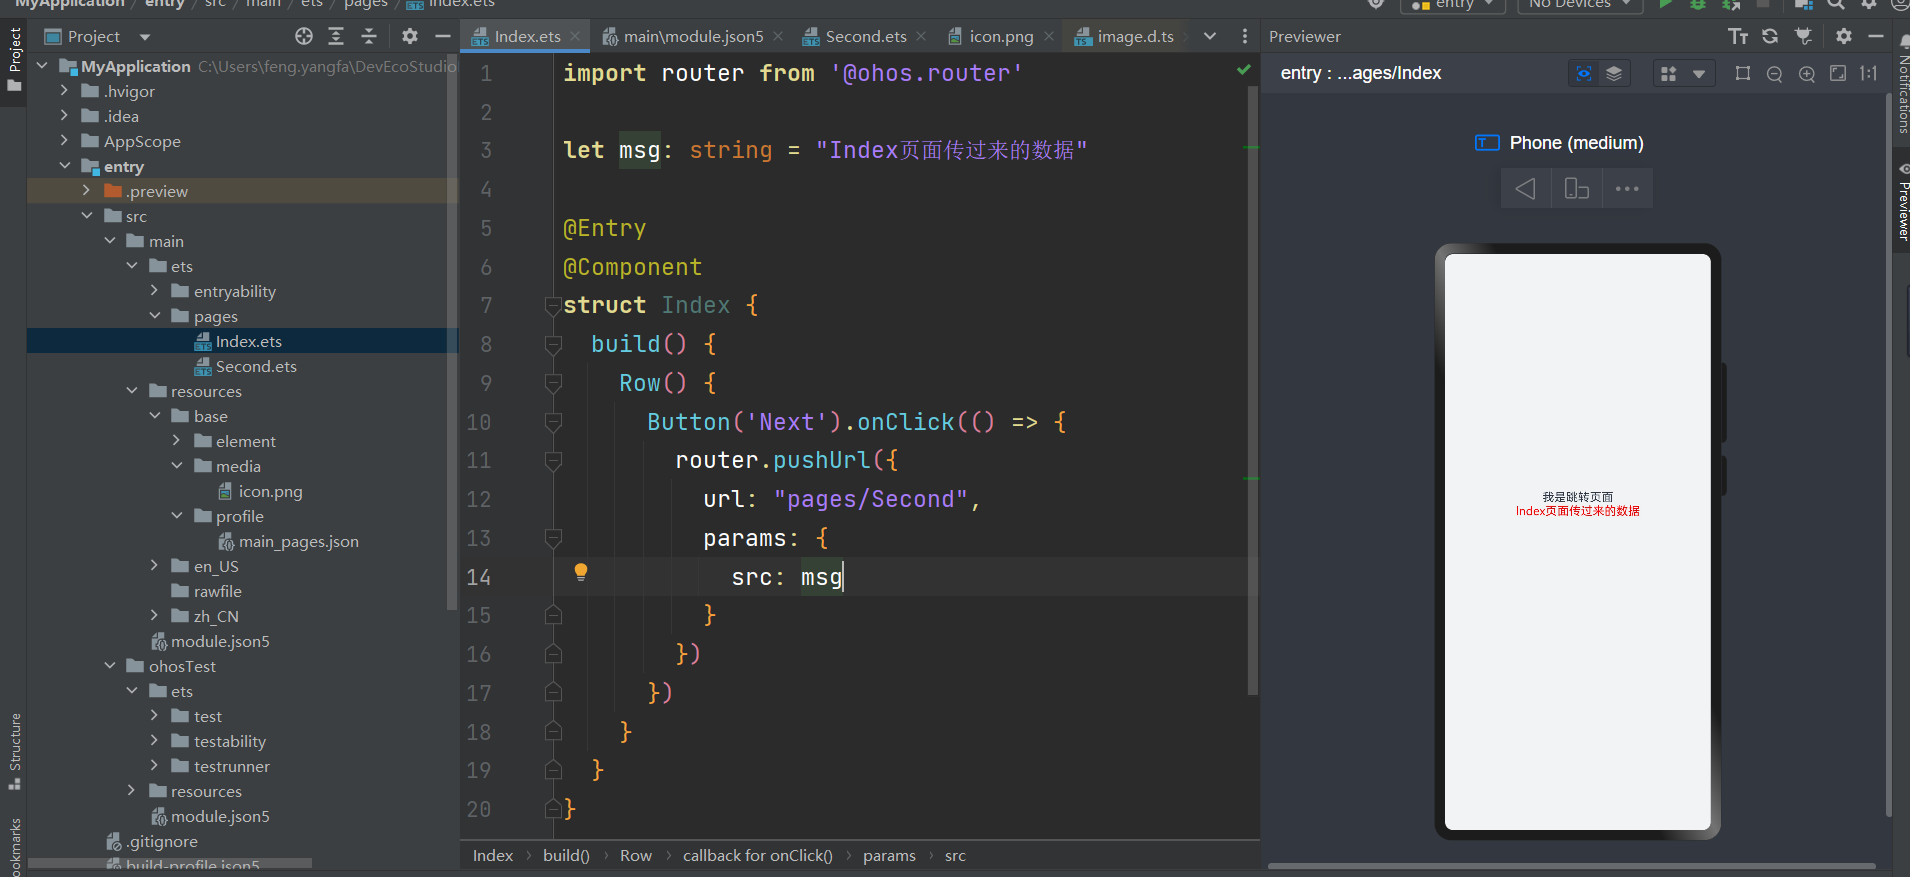The width and height of the screenshot is (1910, 877).
Task: Click the Fit to frame icon in Previewer
Action: pyautogui.click(x=1743, y=73)
